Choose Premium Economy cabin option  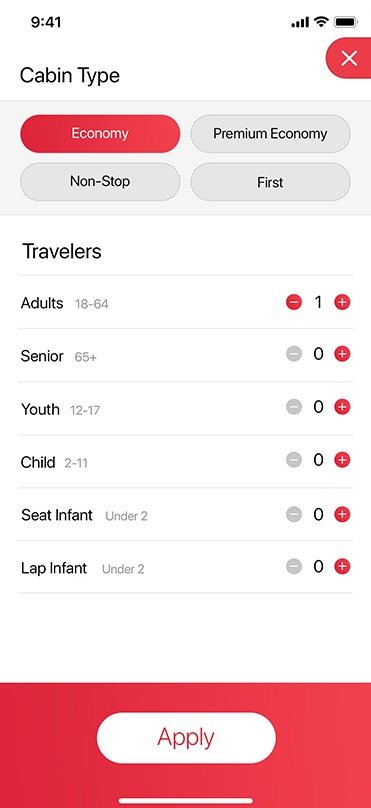[271, 133]
